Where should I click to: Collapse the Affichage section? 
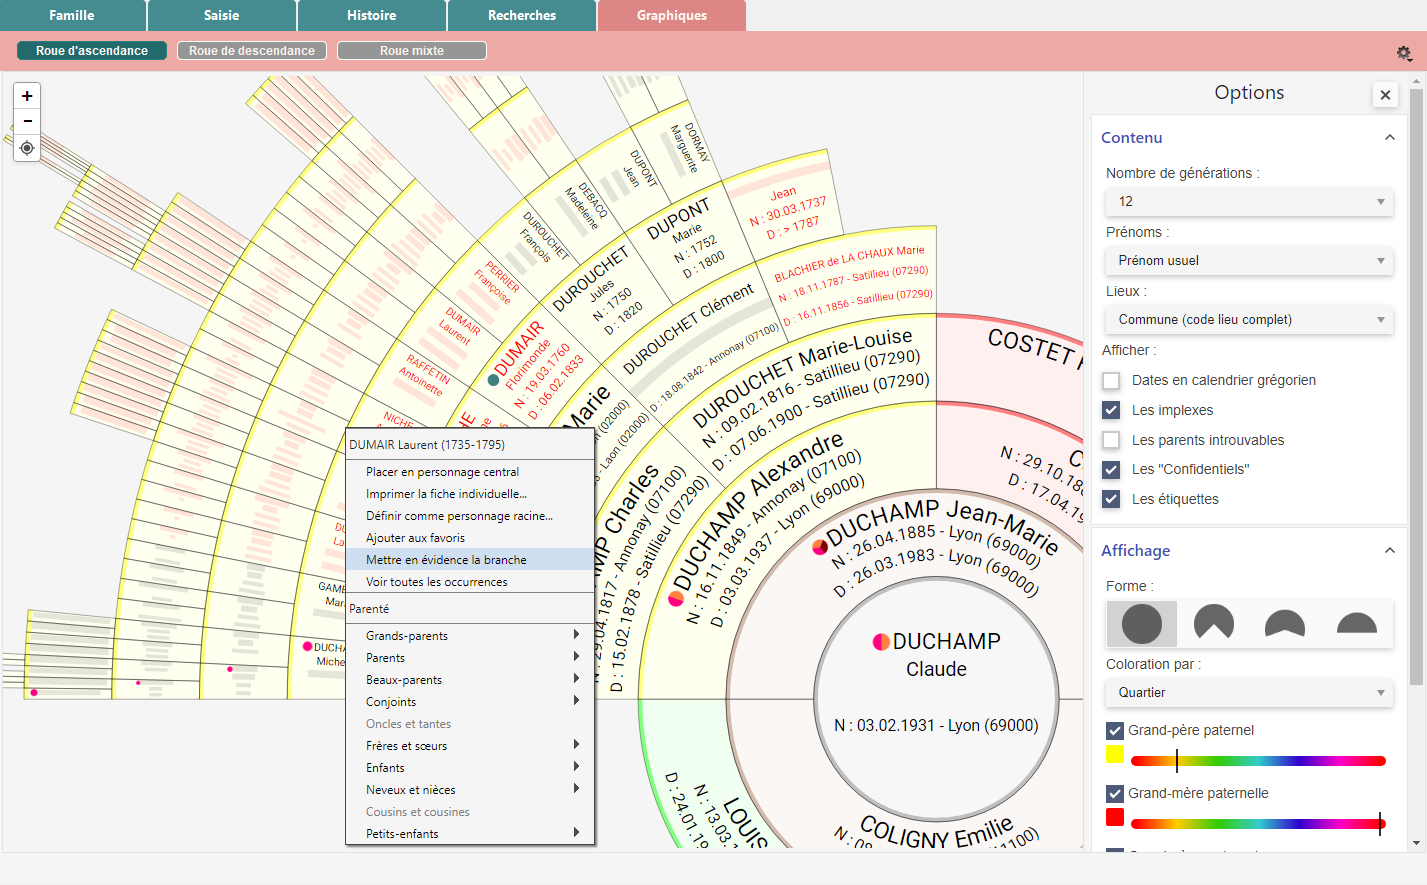1389,551
